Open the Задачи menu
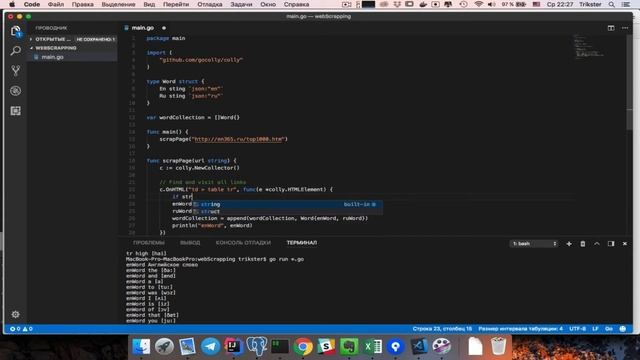Viewport: 640px width, 360px height. 241,4
